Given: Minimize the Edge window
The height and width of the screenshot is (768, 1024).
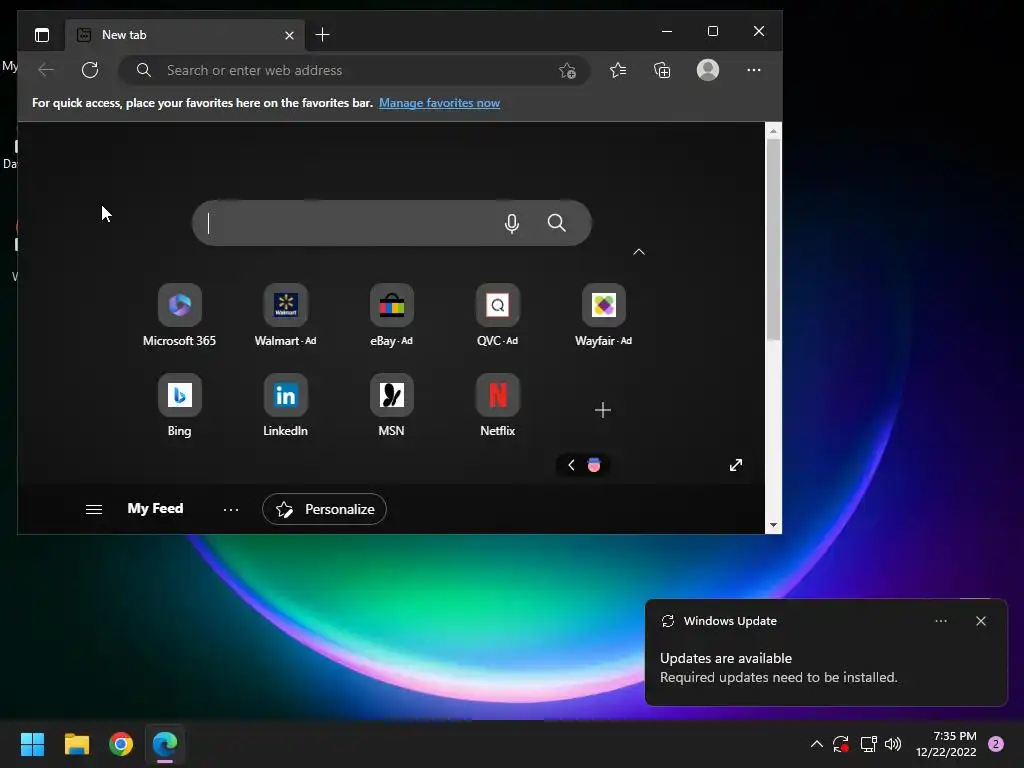Looking at the screenshot, I should [x=667, y=31].
